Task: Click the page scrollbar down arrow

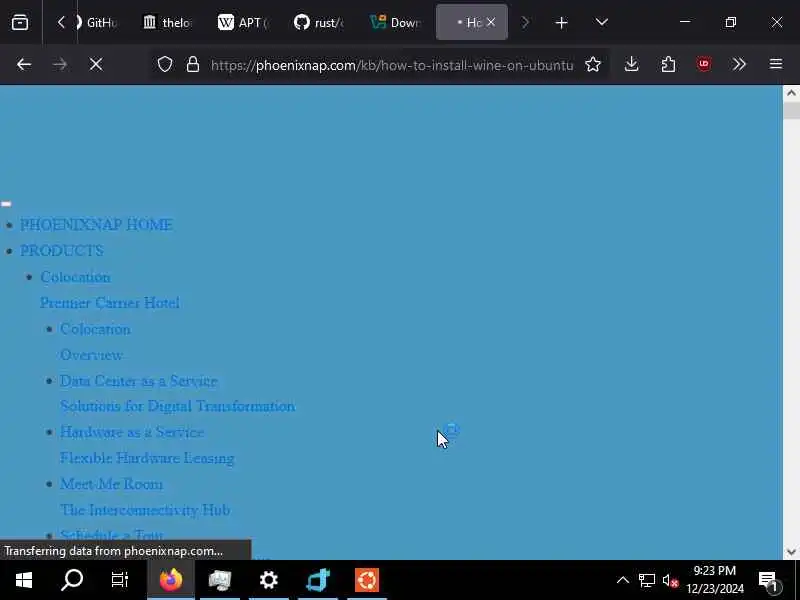Action: (x=791, y=552)
